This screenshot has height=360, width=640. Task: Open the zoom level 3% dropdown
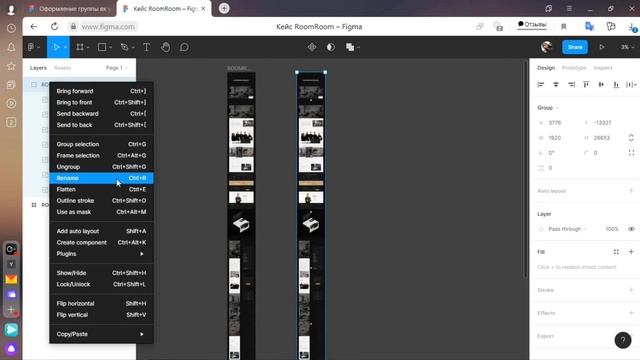627,47
